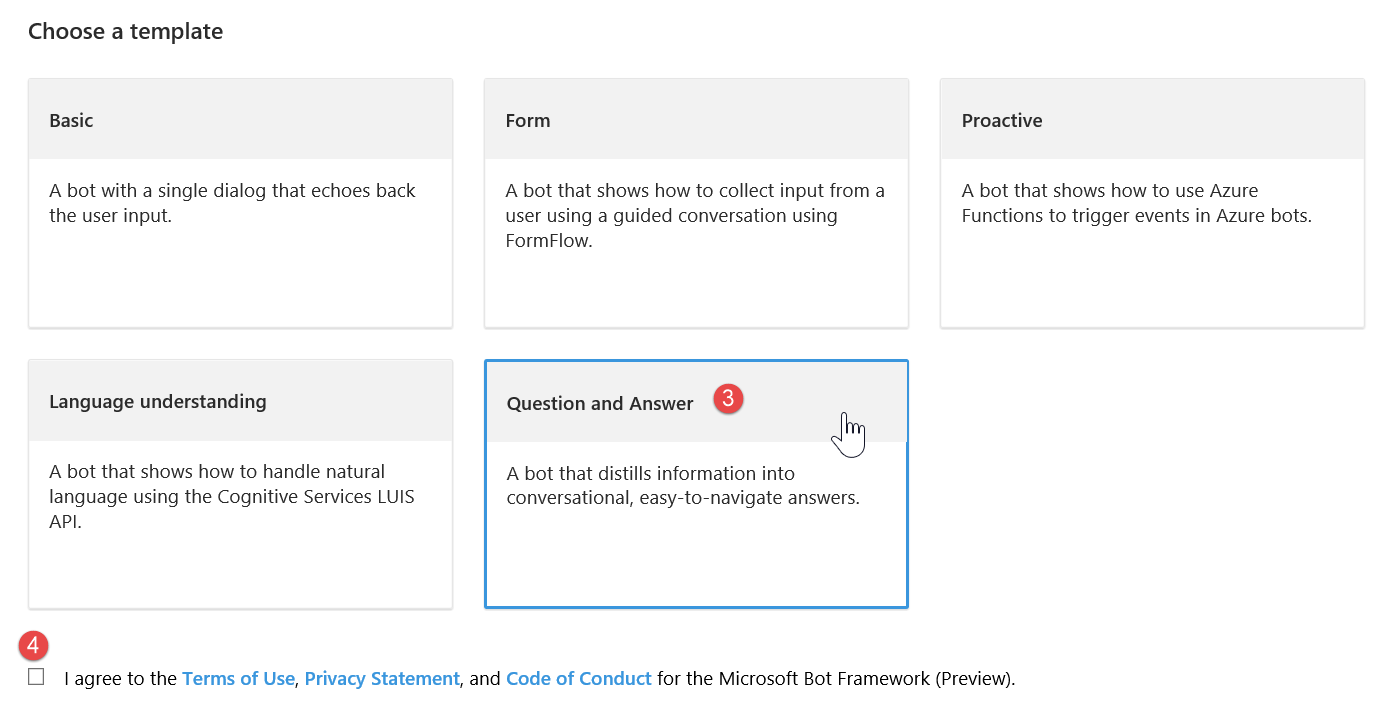The image size is (1396, 717).
Task: Select the Basic bot template header
Action: tap(71, 121)
